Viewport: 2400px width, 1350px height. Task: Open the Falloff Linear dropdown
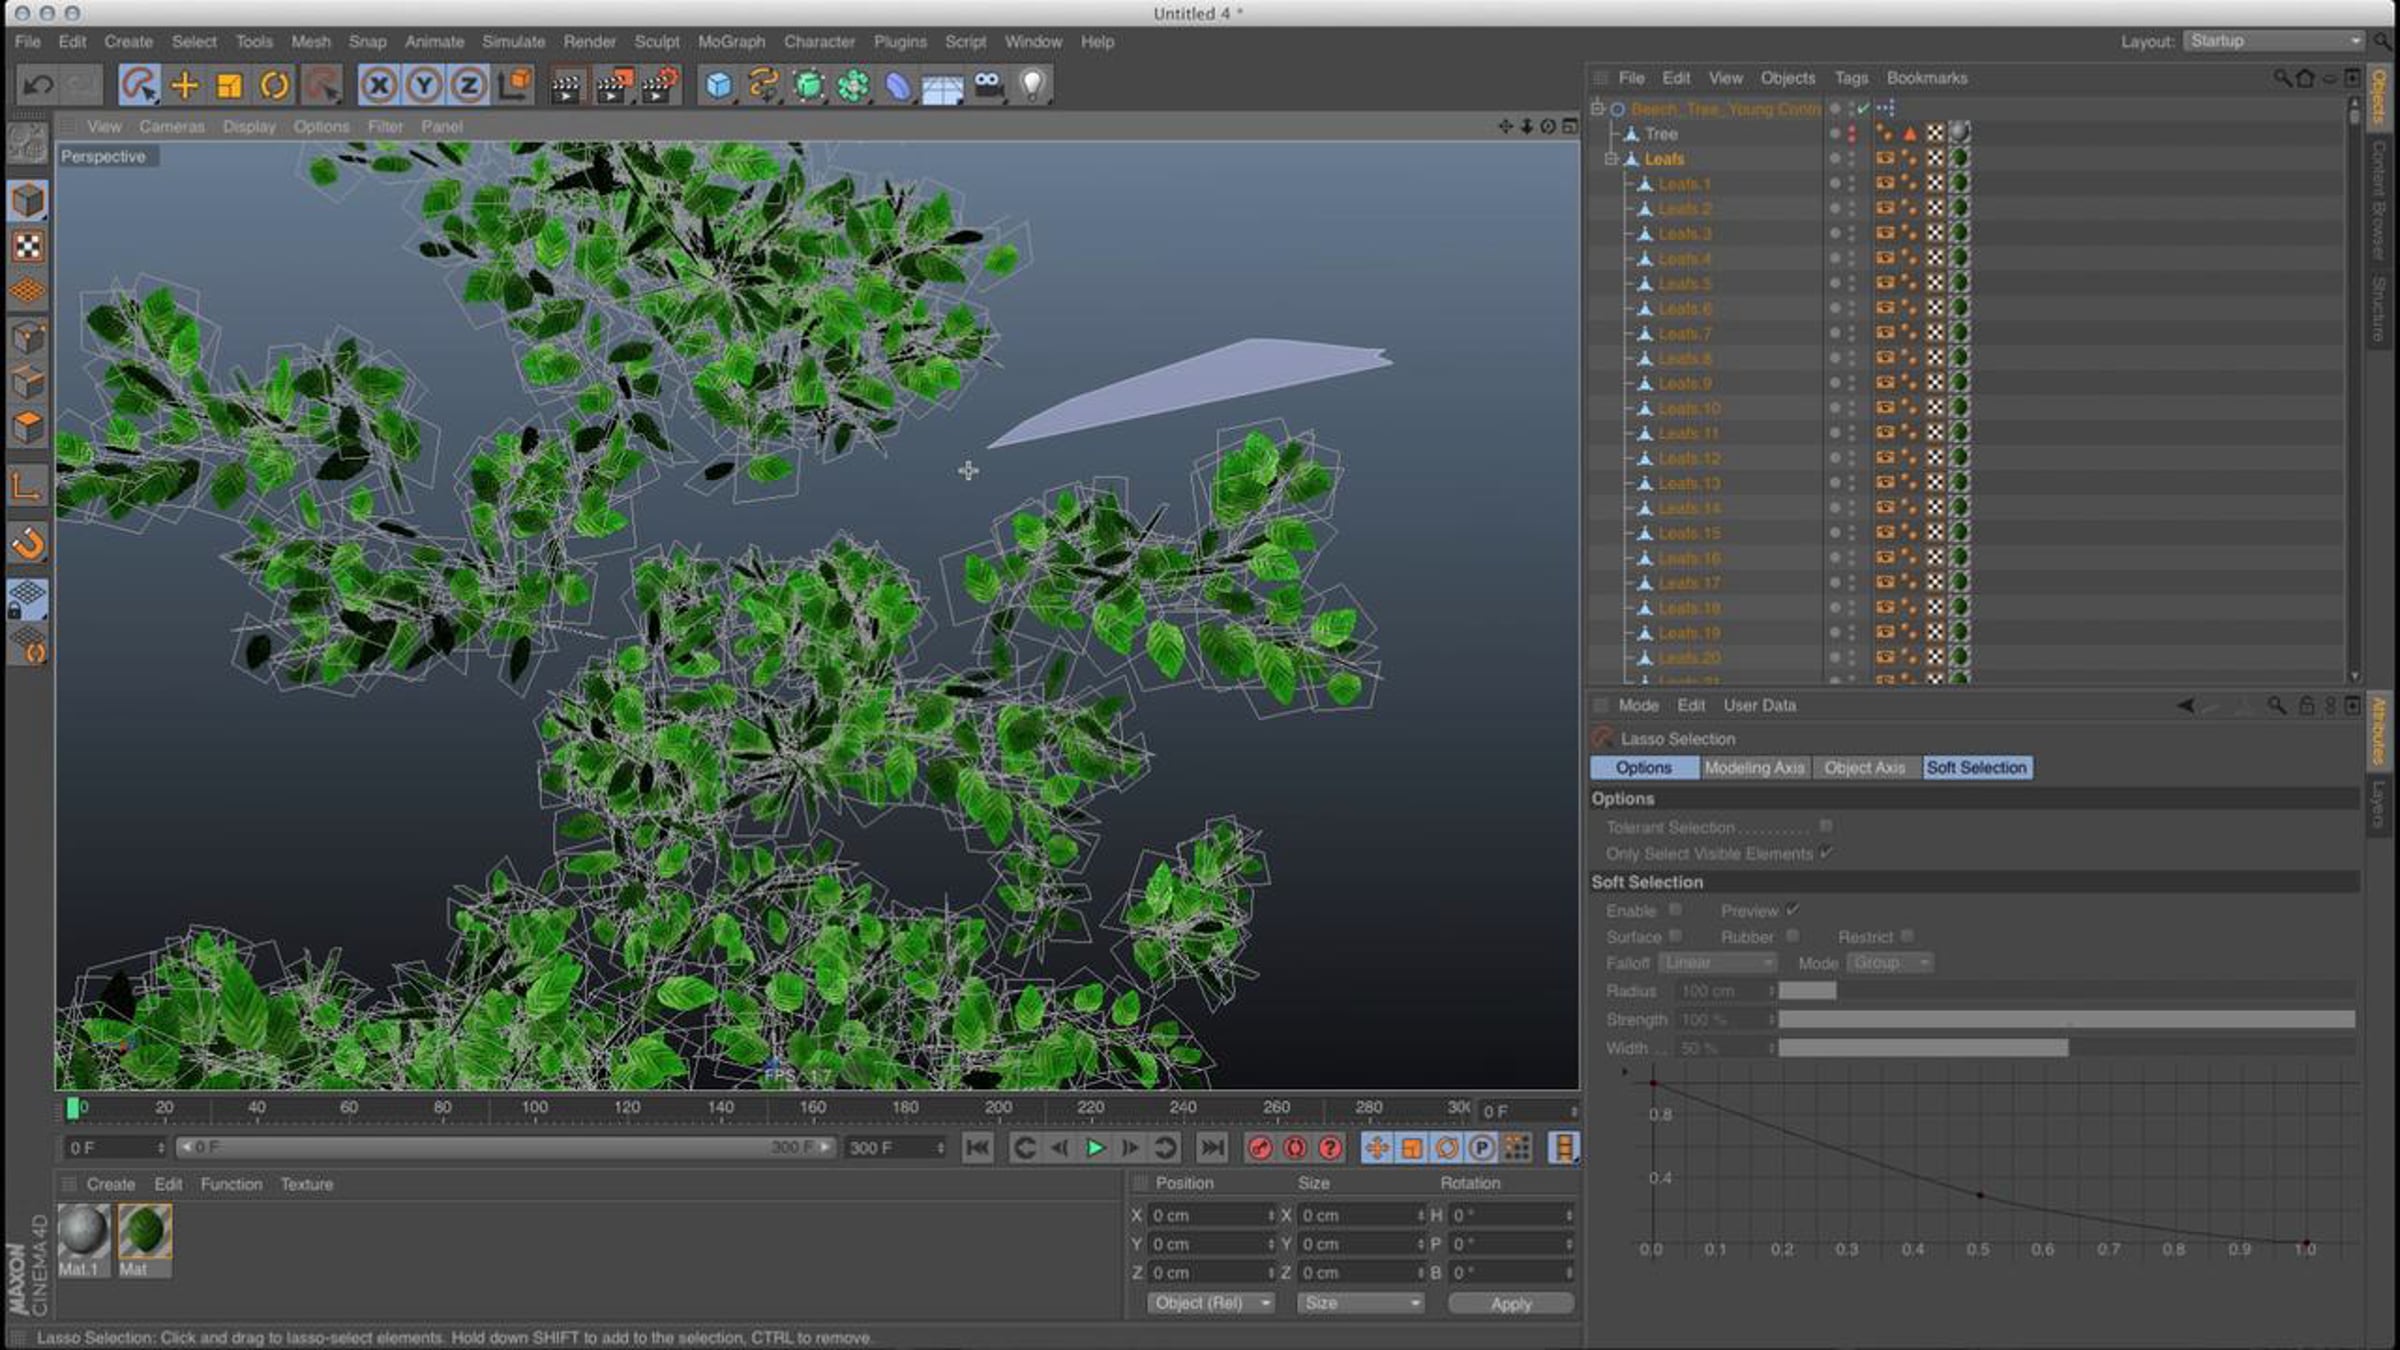(x=1717, y=963)
